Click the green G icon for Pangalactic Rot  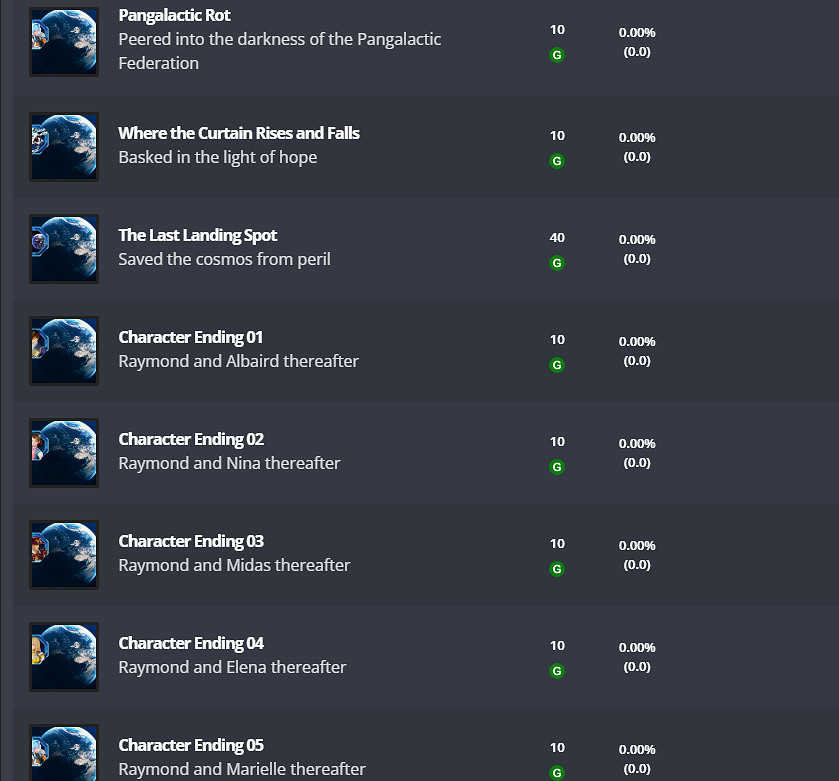[557, 55]
